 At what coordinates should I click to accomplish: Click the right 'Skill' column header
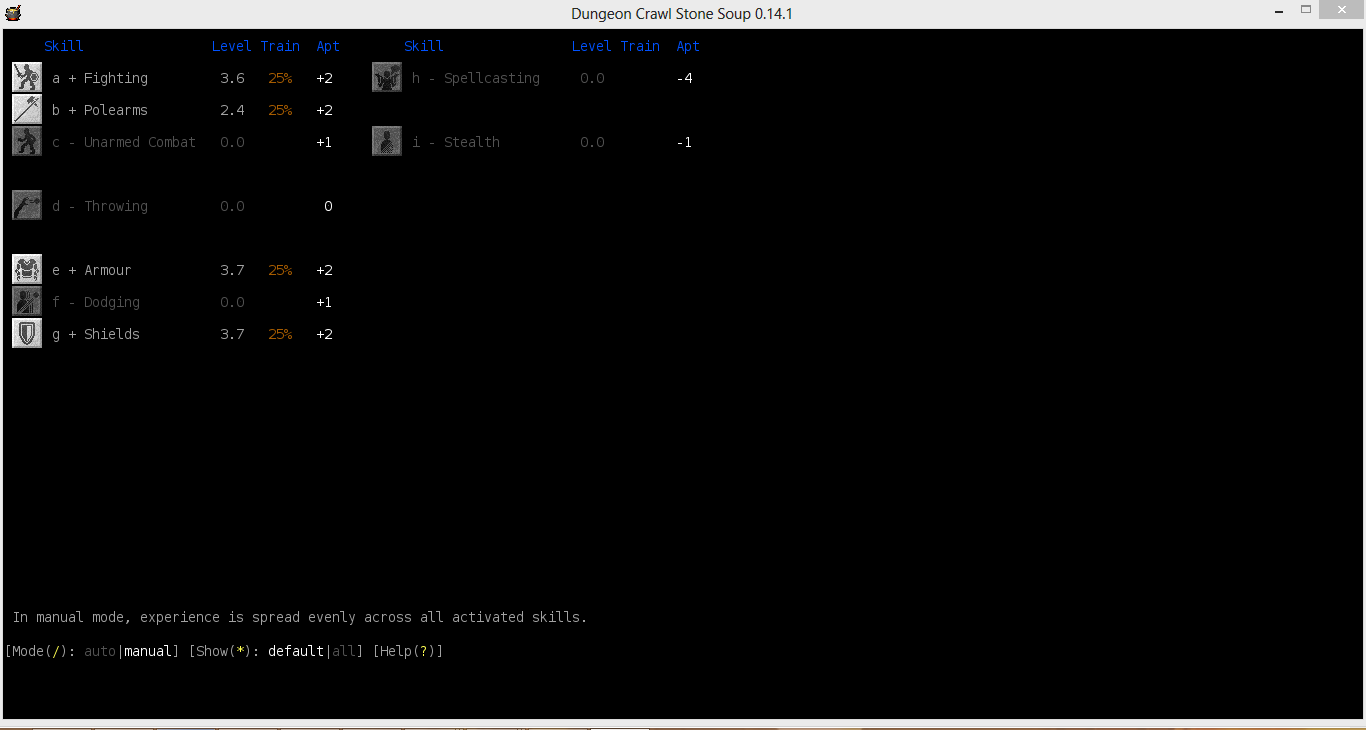[424, 46]
